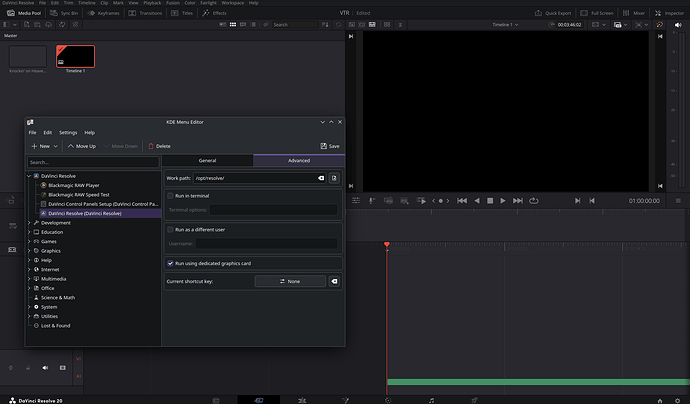Uncheck Run using dedicated graphics card
The width and height of the screenshot is (690, 404).
pos(170,263)
